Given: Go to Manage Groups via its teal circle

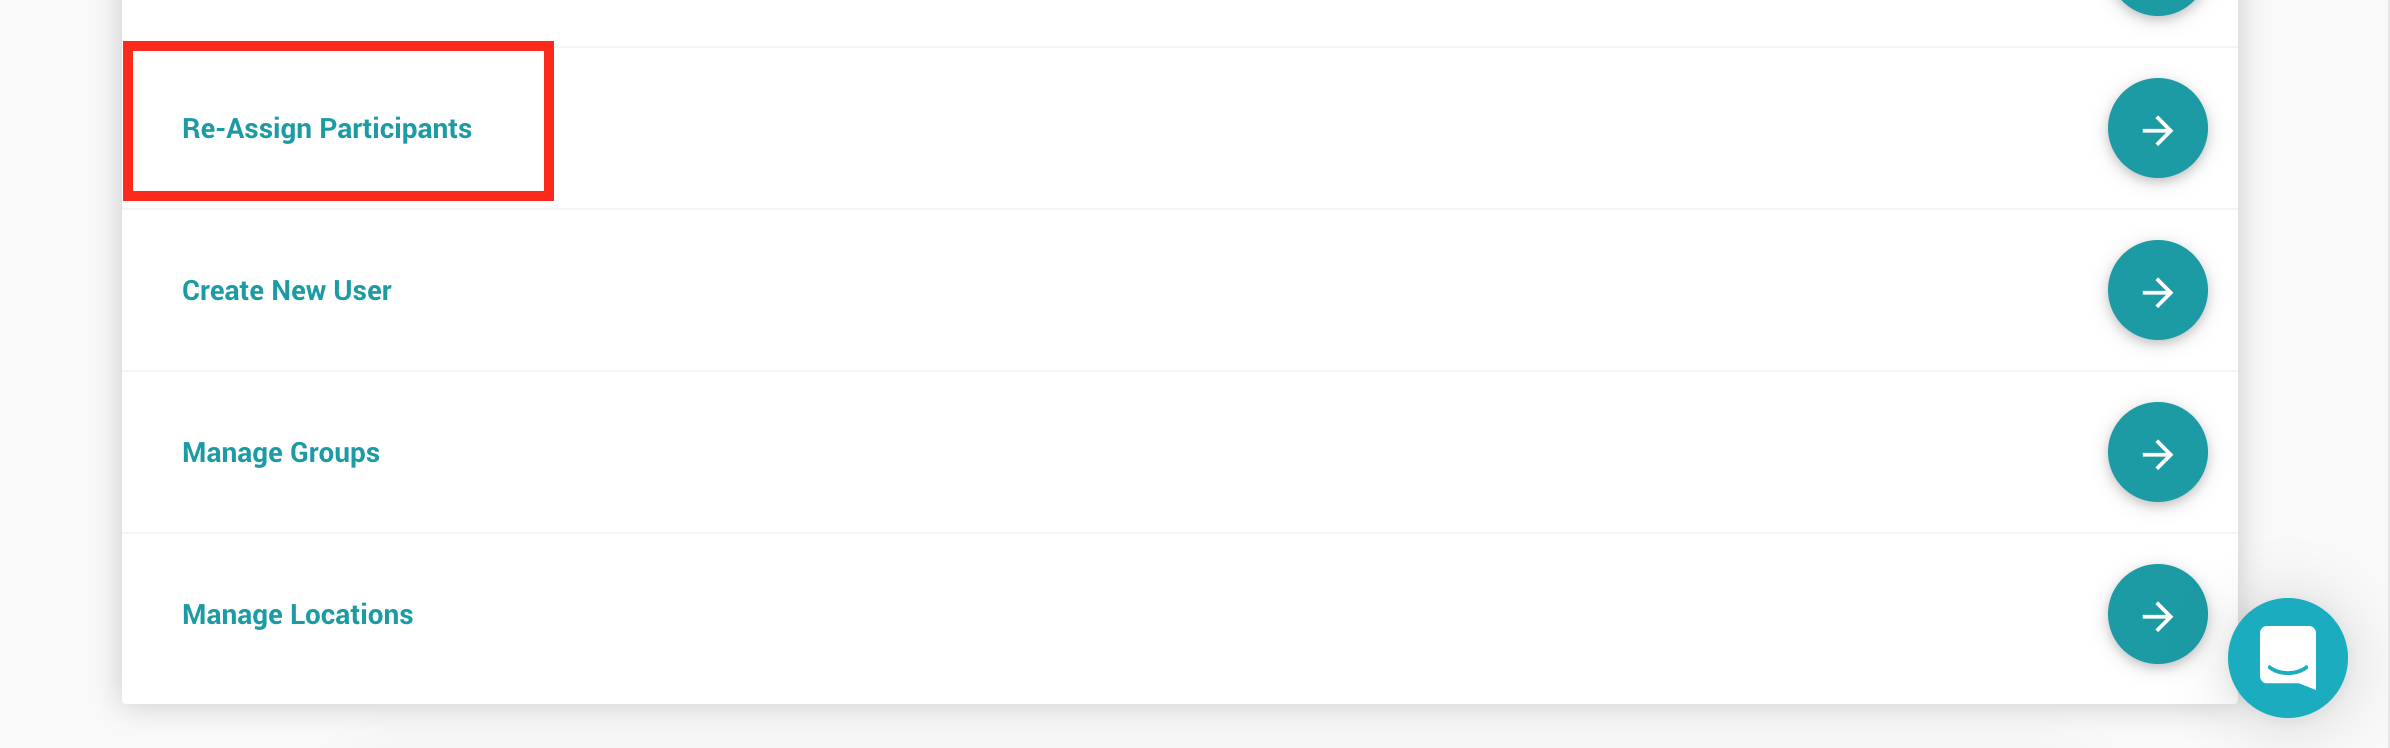Looking at the screenshot, I should (2157, 453).
